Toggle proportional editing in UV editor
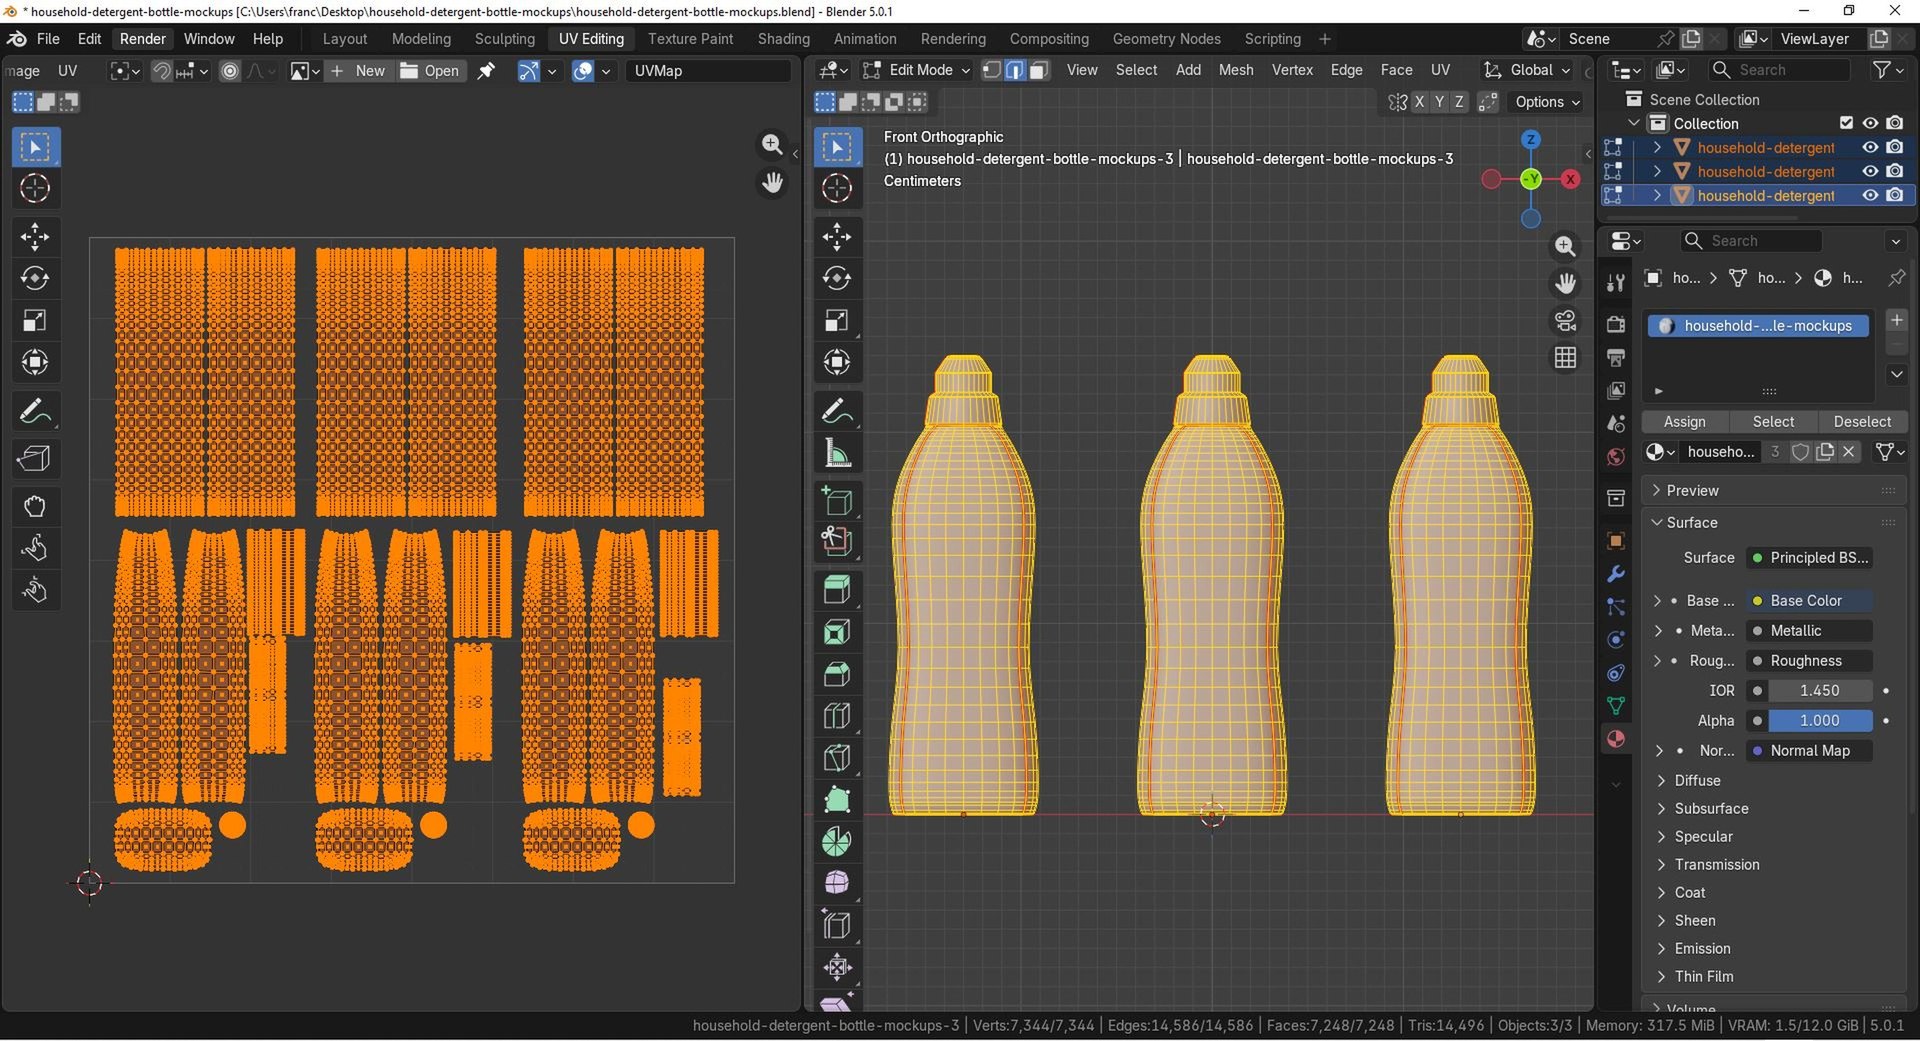 click(230, 71)
